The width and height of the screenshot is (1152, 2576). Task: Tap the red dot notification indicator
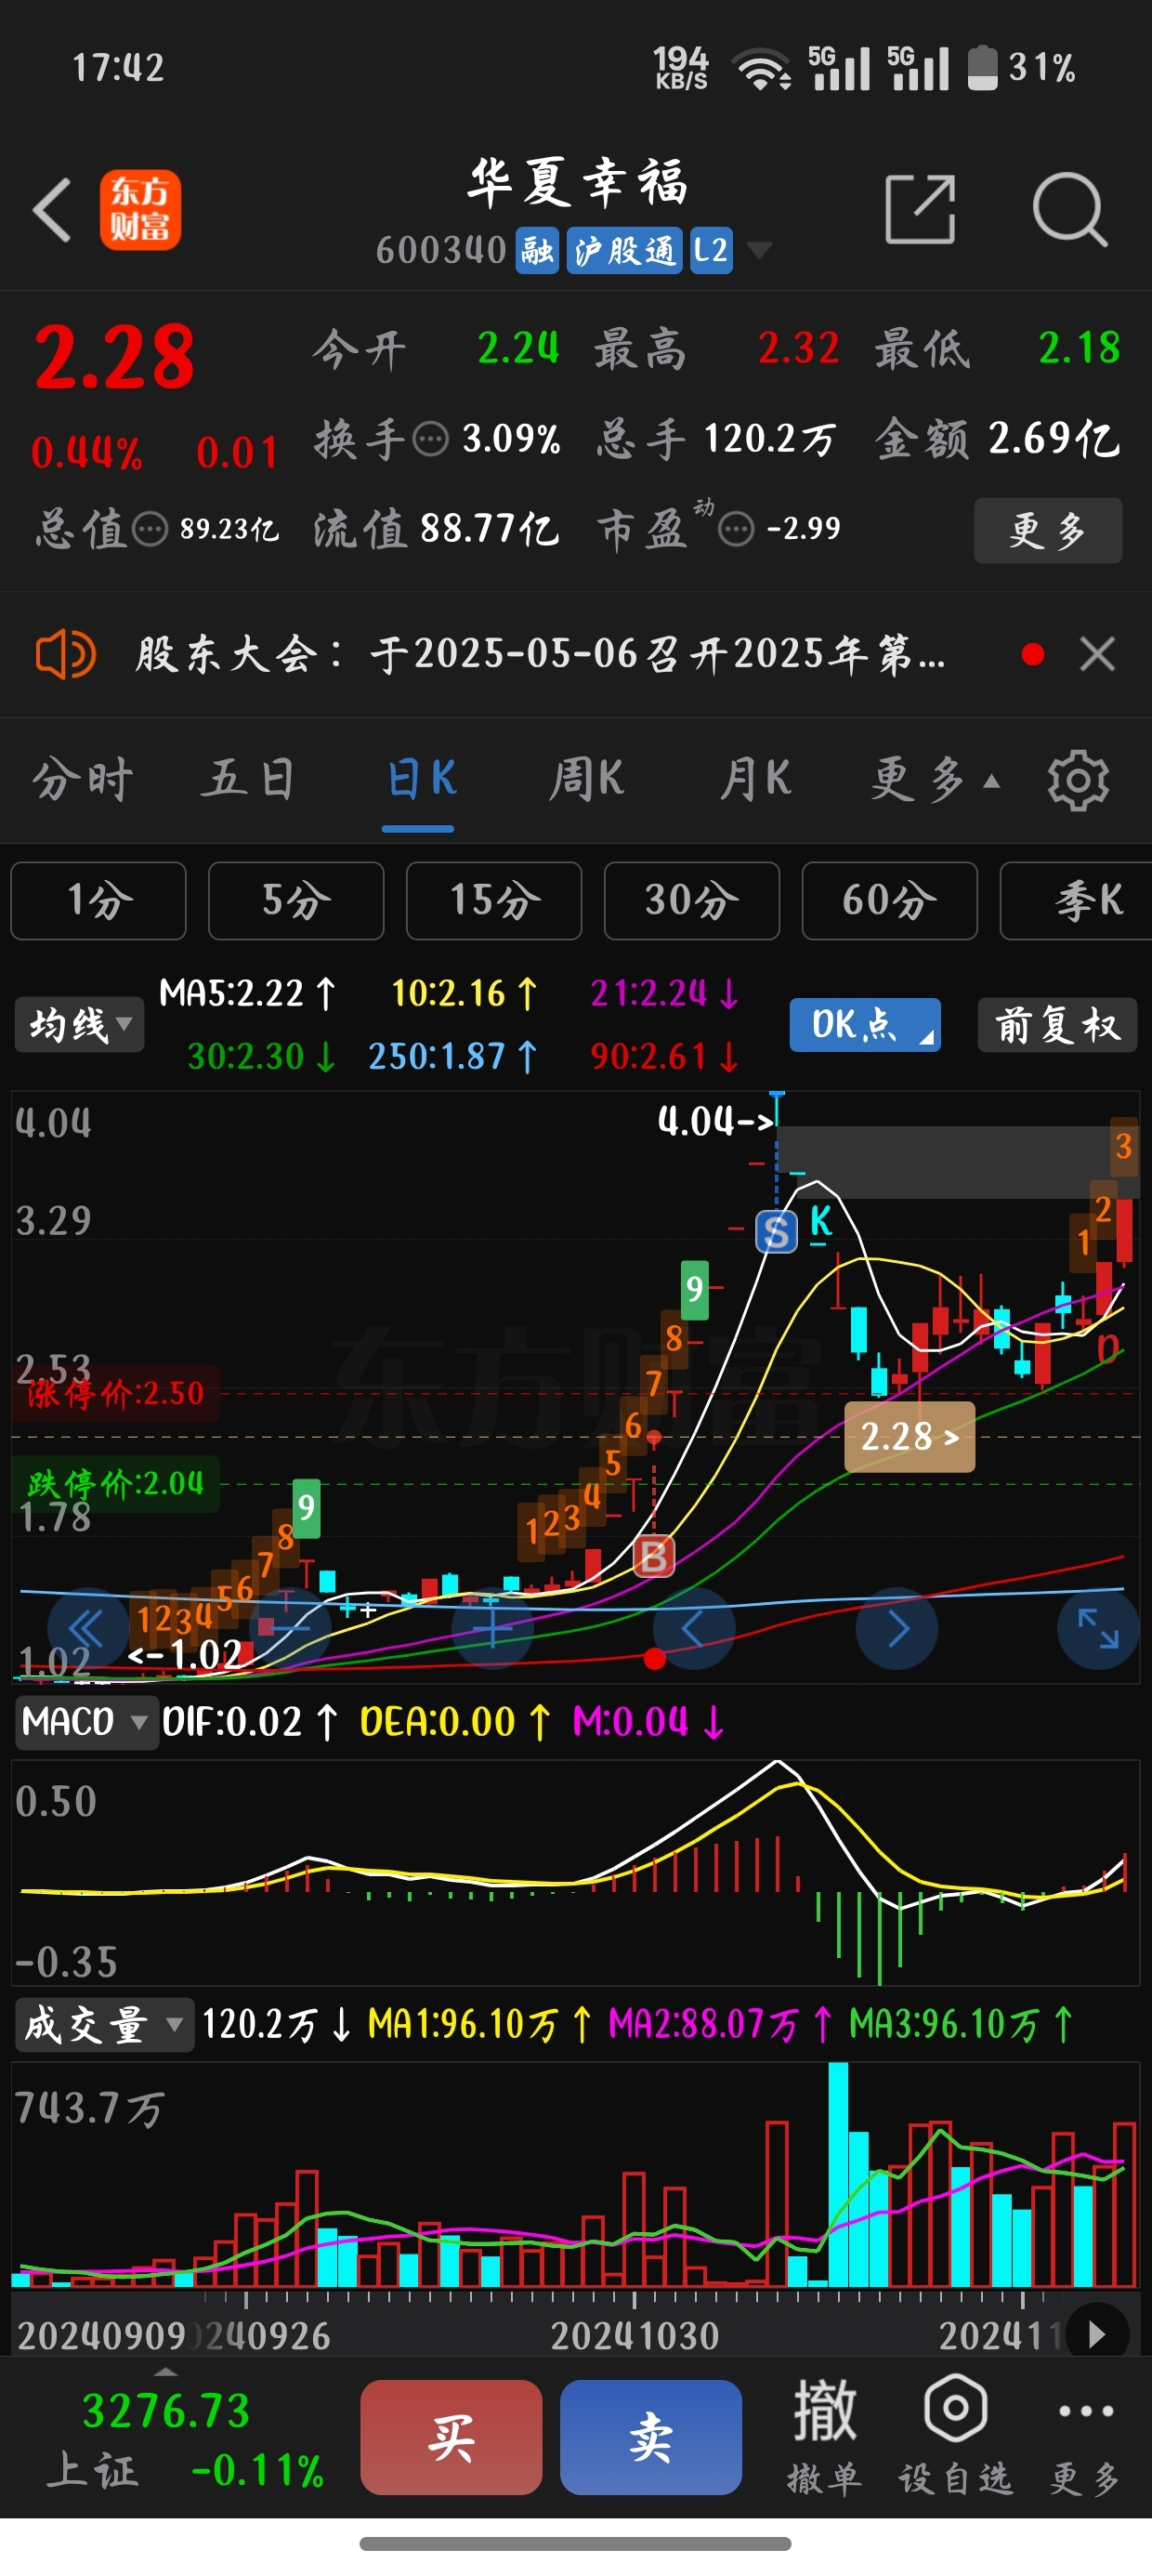(x=1033, y=655)
